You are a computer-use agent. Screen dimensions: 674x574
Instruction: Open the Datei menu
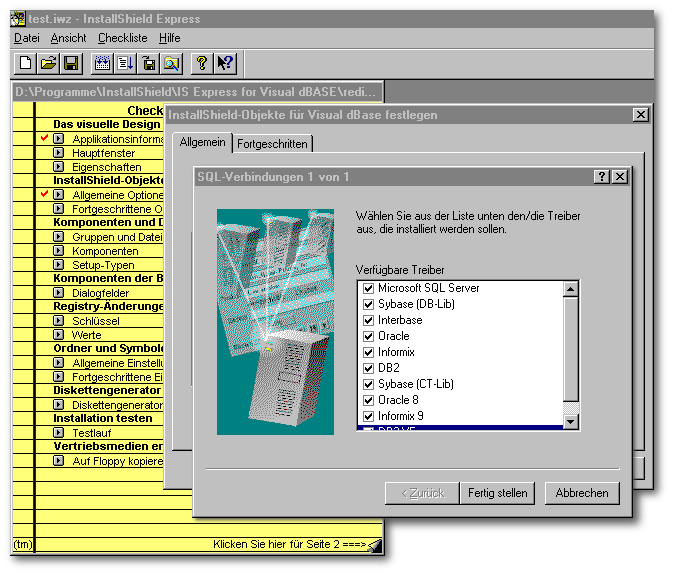tap(27, 38)
